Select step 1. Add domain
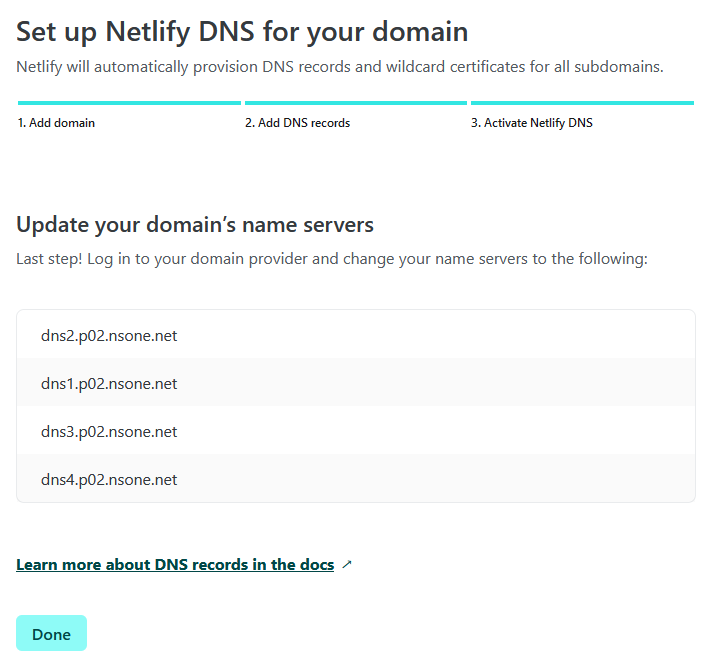The image size is (709, 670). (56, 123)
